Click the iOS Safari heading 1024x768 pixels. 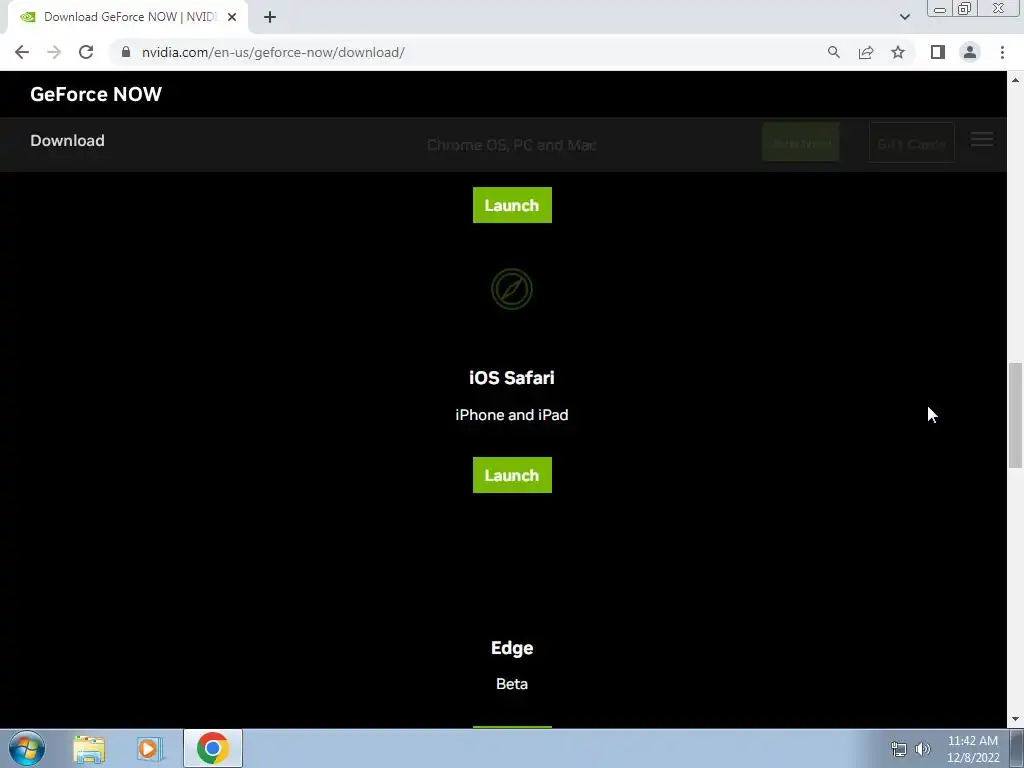coord(512,377)
